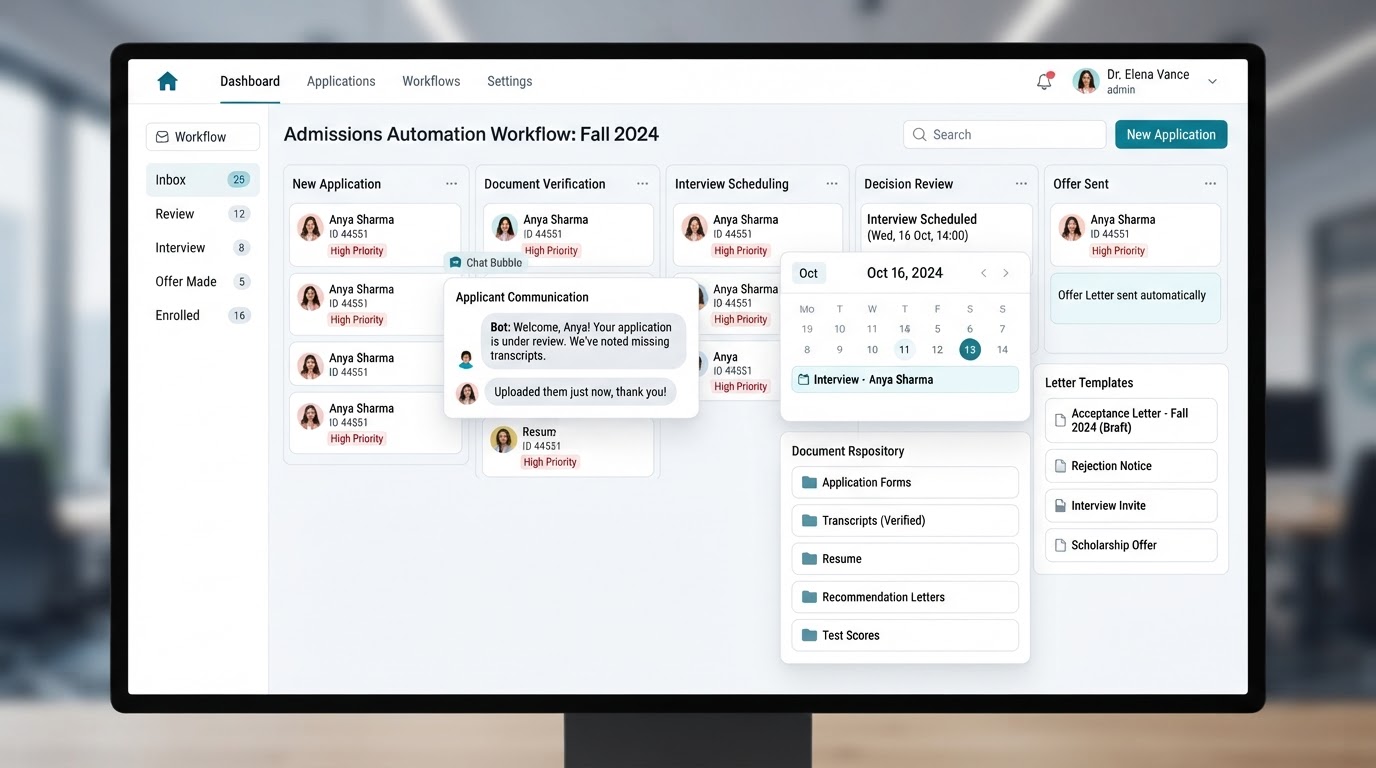Expand the user account menu chevron

1213,82
